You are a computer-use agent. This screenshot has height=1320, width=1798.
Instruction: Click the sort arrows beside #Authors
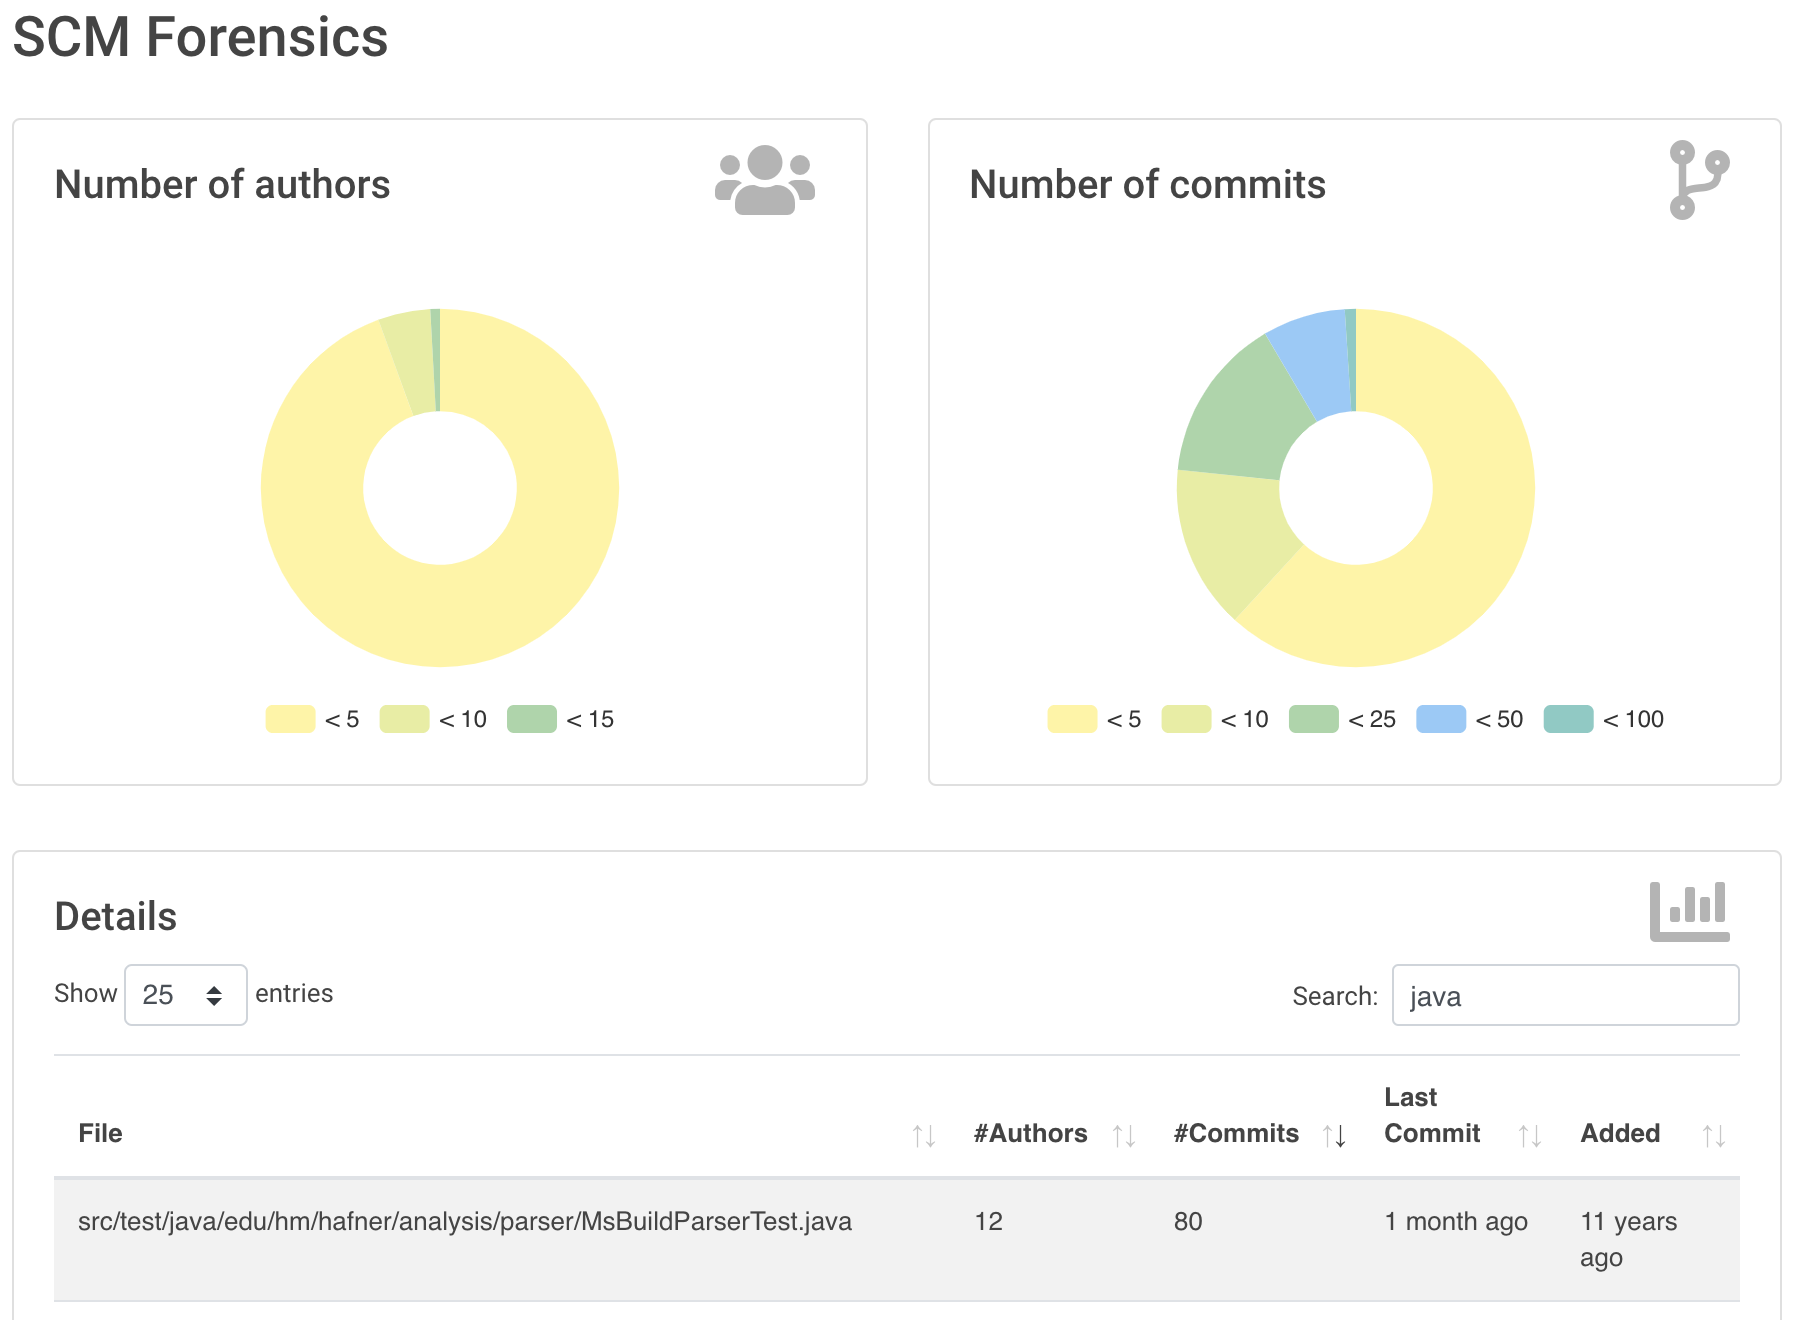click(x=1124, y=1133)
